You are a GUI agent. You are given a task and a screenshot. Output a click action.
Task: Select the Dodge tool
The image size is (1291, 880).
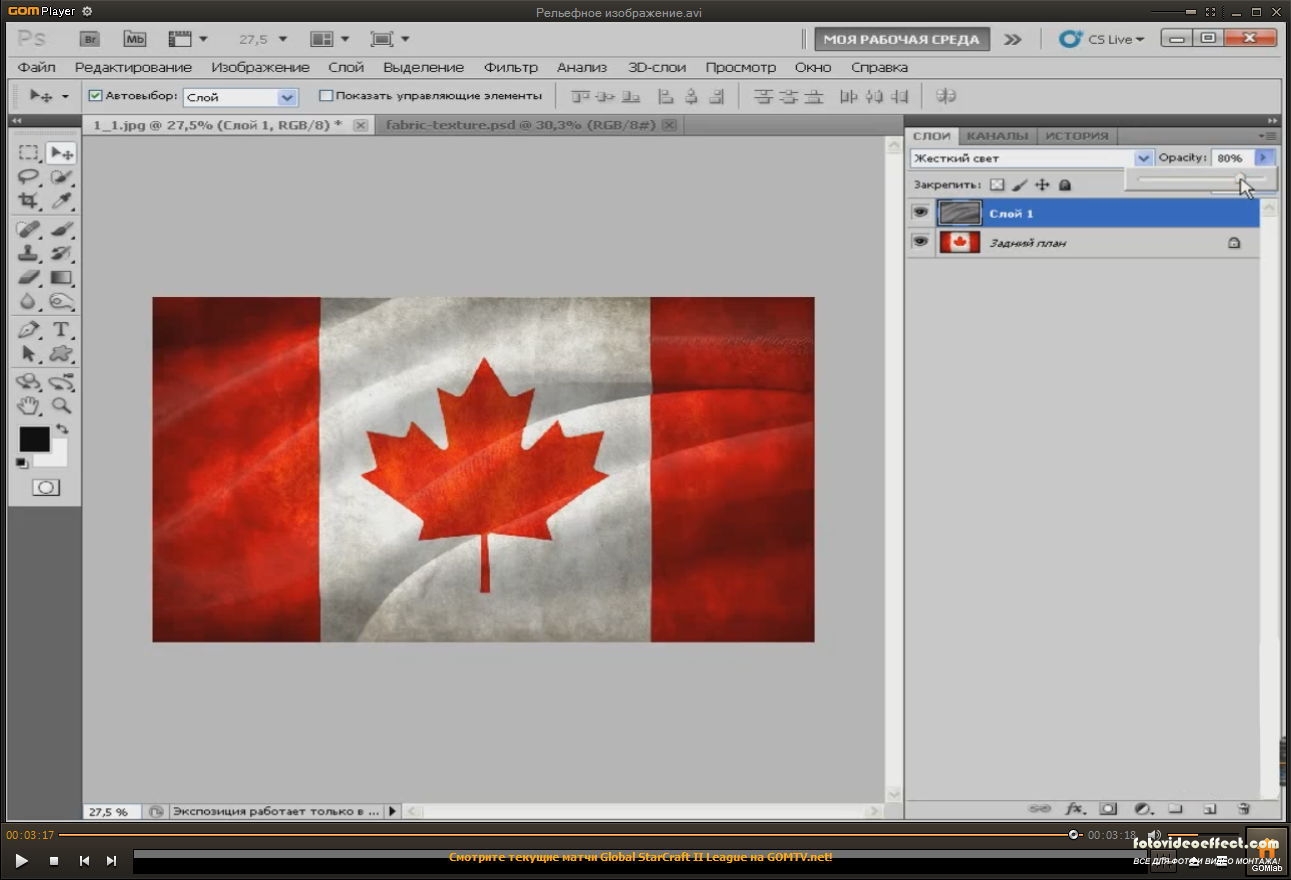61,301
